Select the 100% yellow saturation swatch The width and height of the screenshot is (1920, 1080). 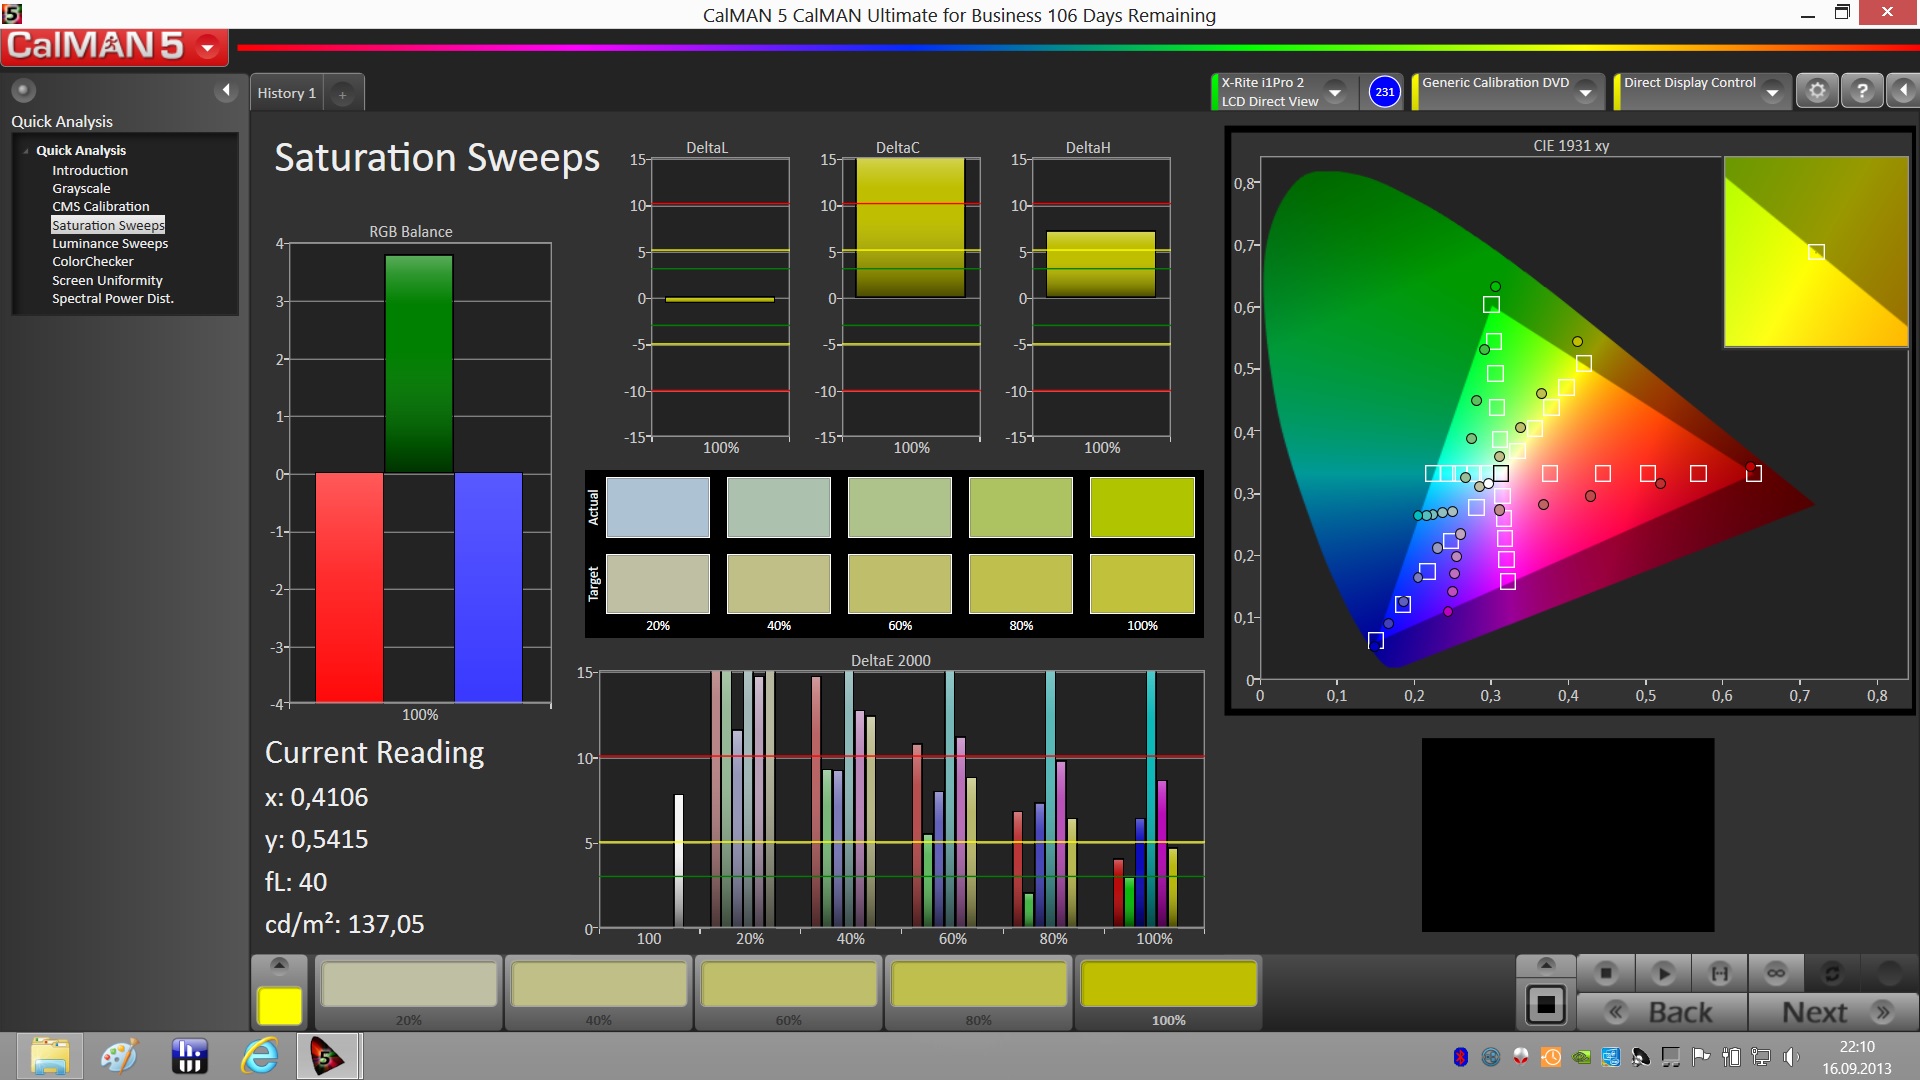[1168, 985]
